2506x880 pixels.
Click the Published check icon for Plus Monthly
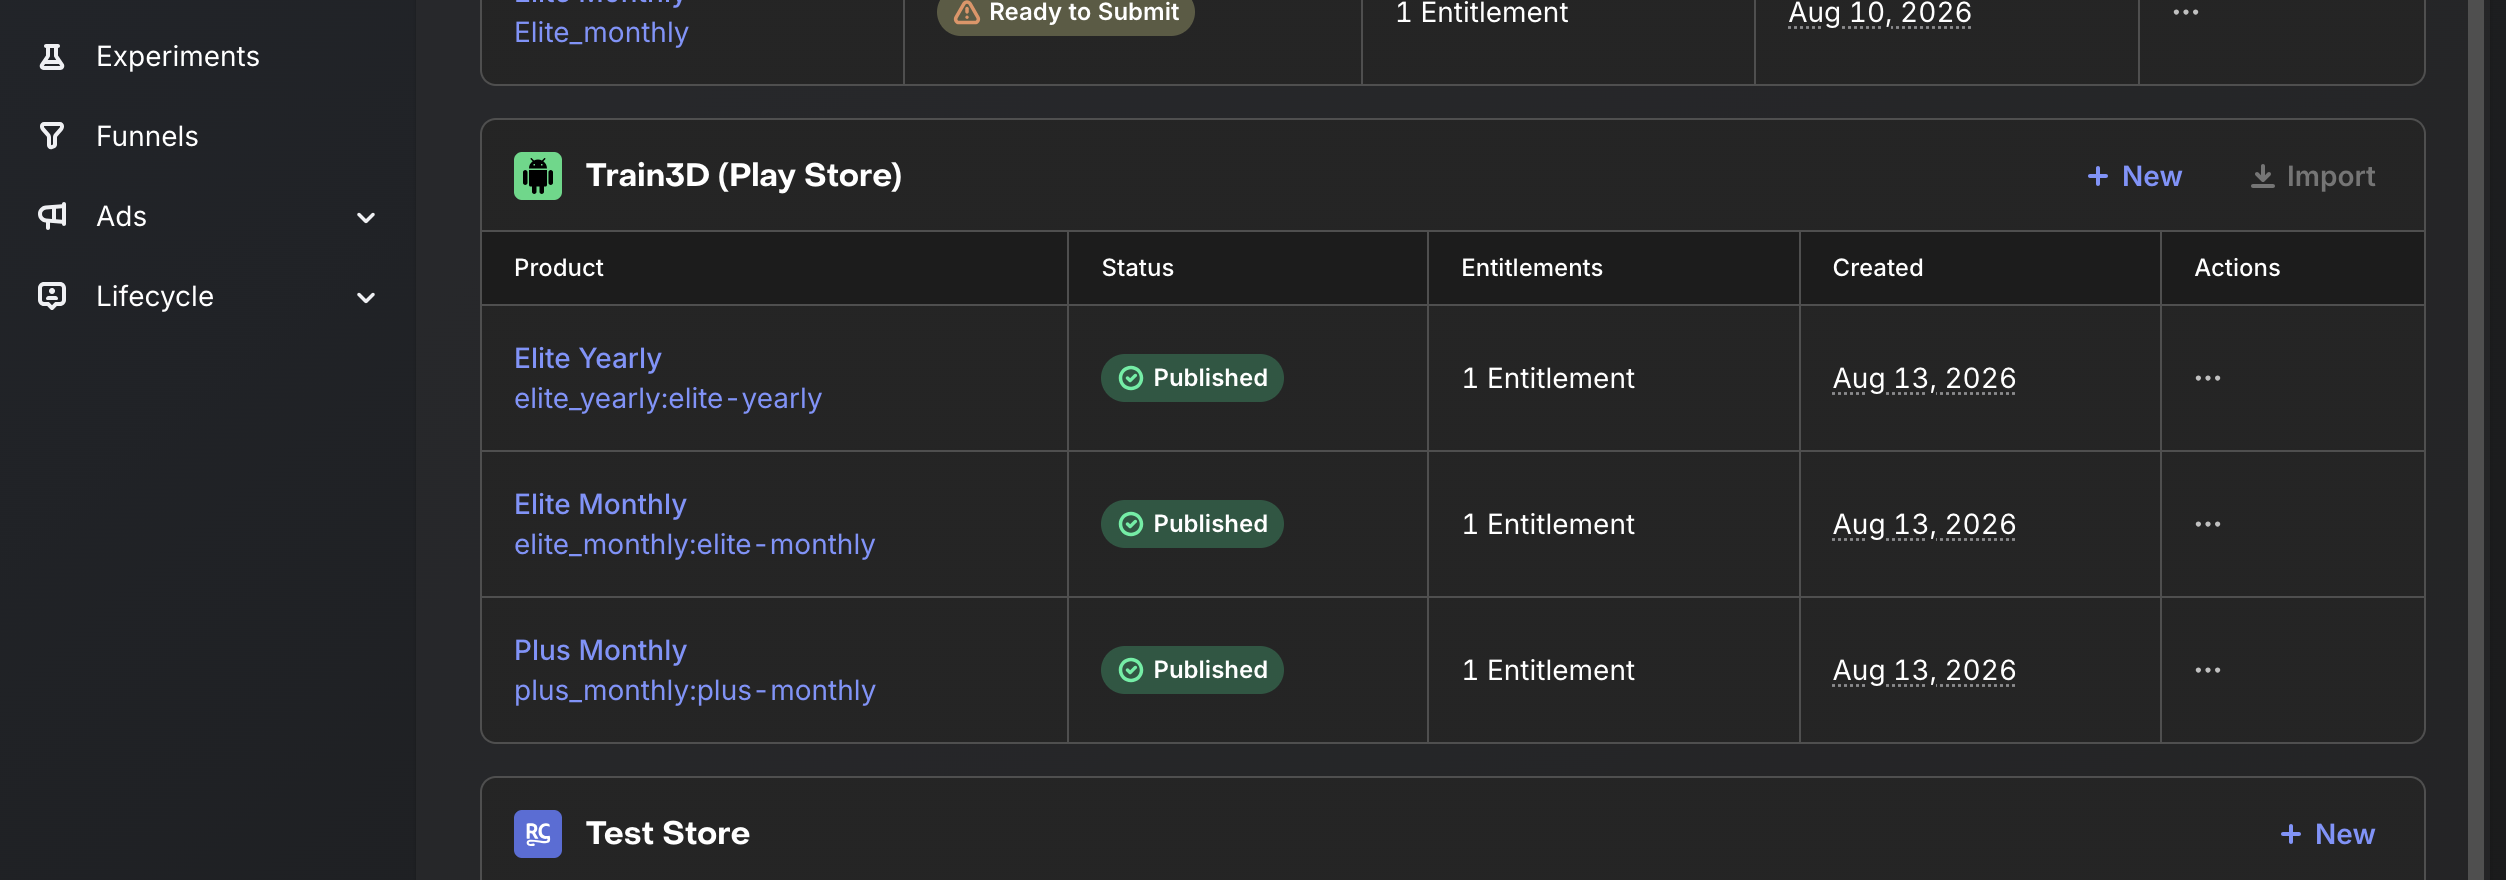[1131, 670]
